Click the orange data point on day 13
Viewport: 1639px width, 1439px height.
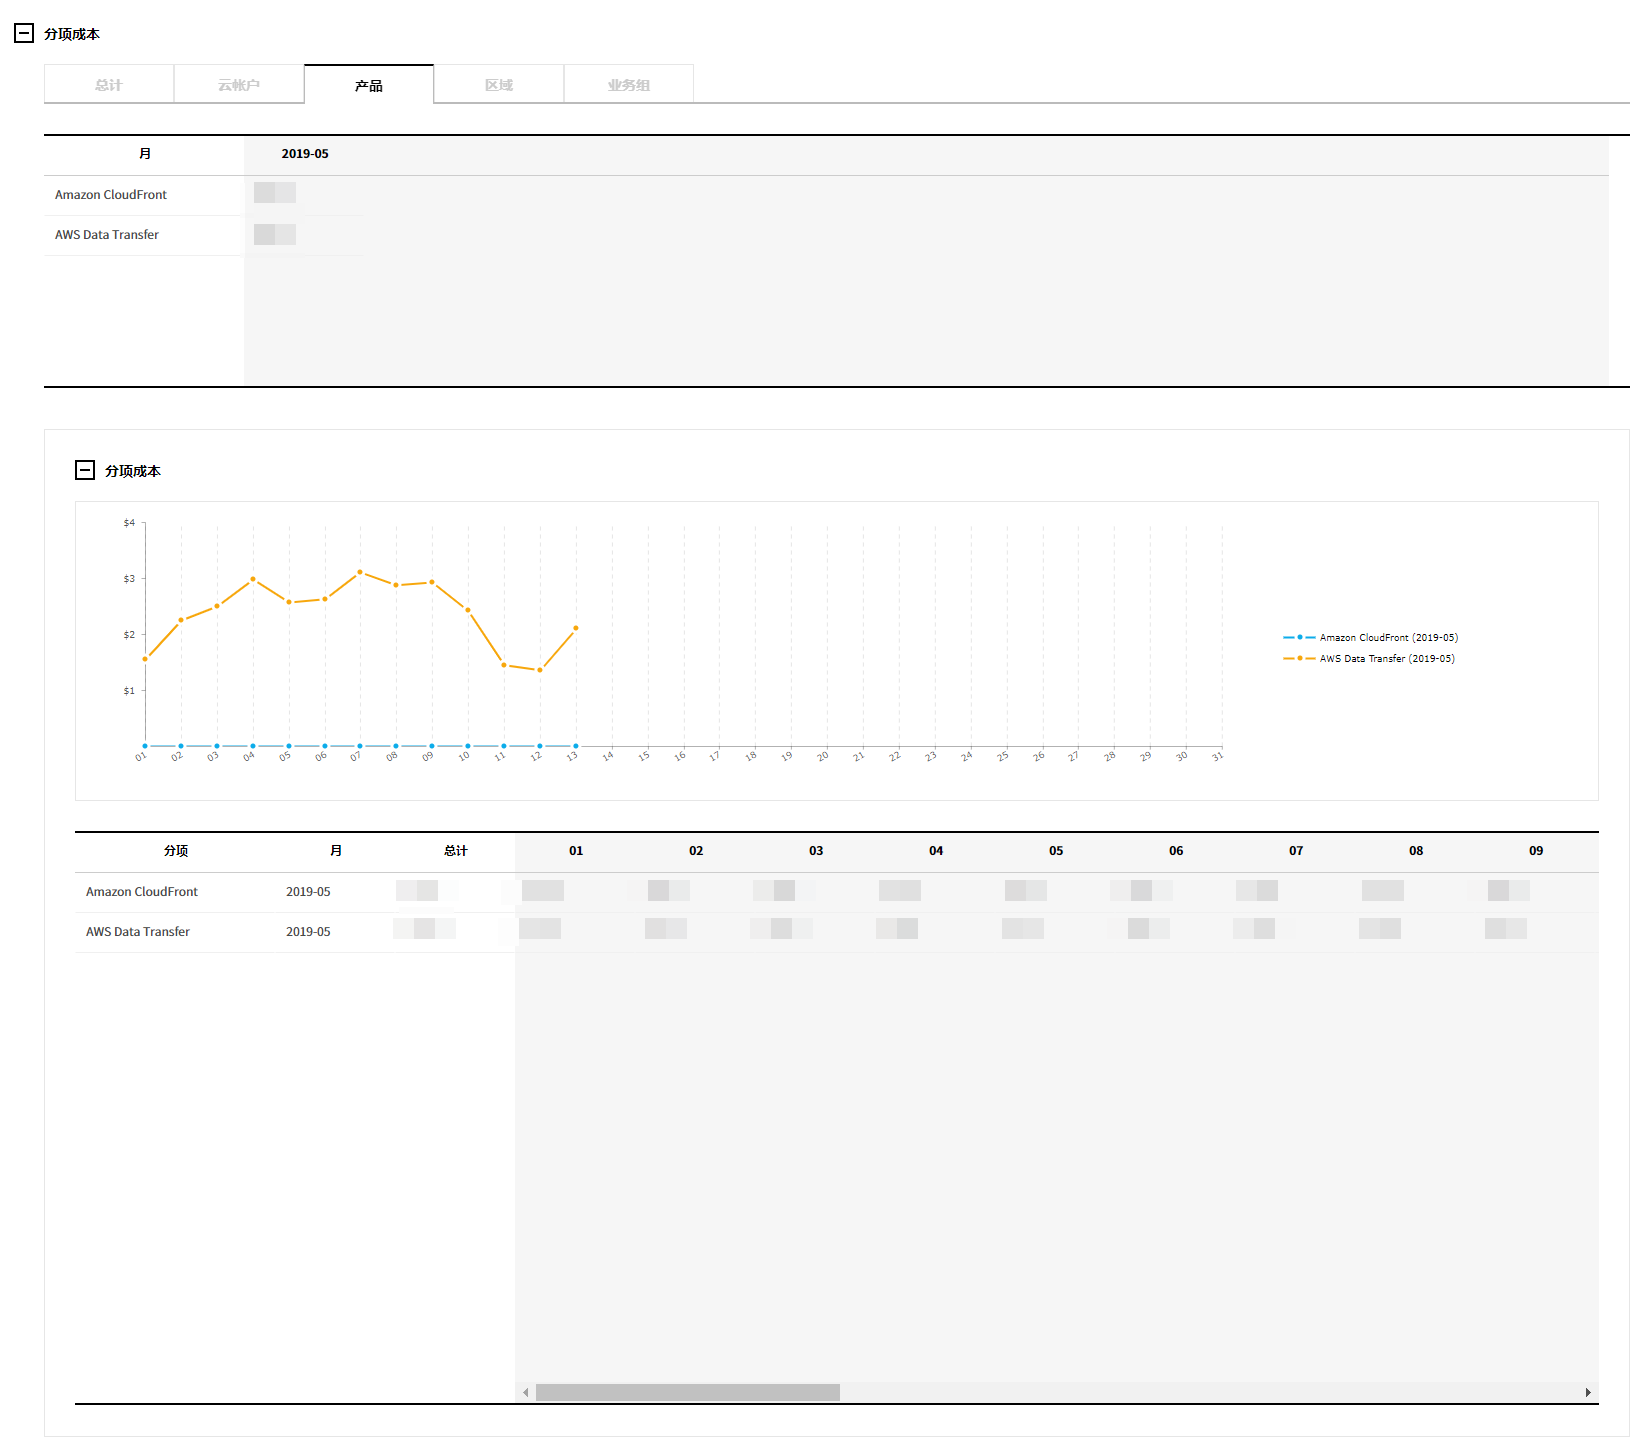coord(576,628)
